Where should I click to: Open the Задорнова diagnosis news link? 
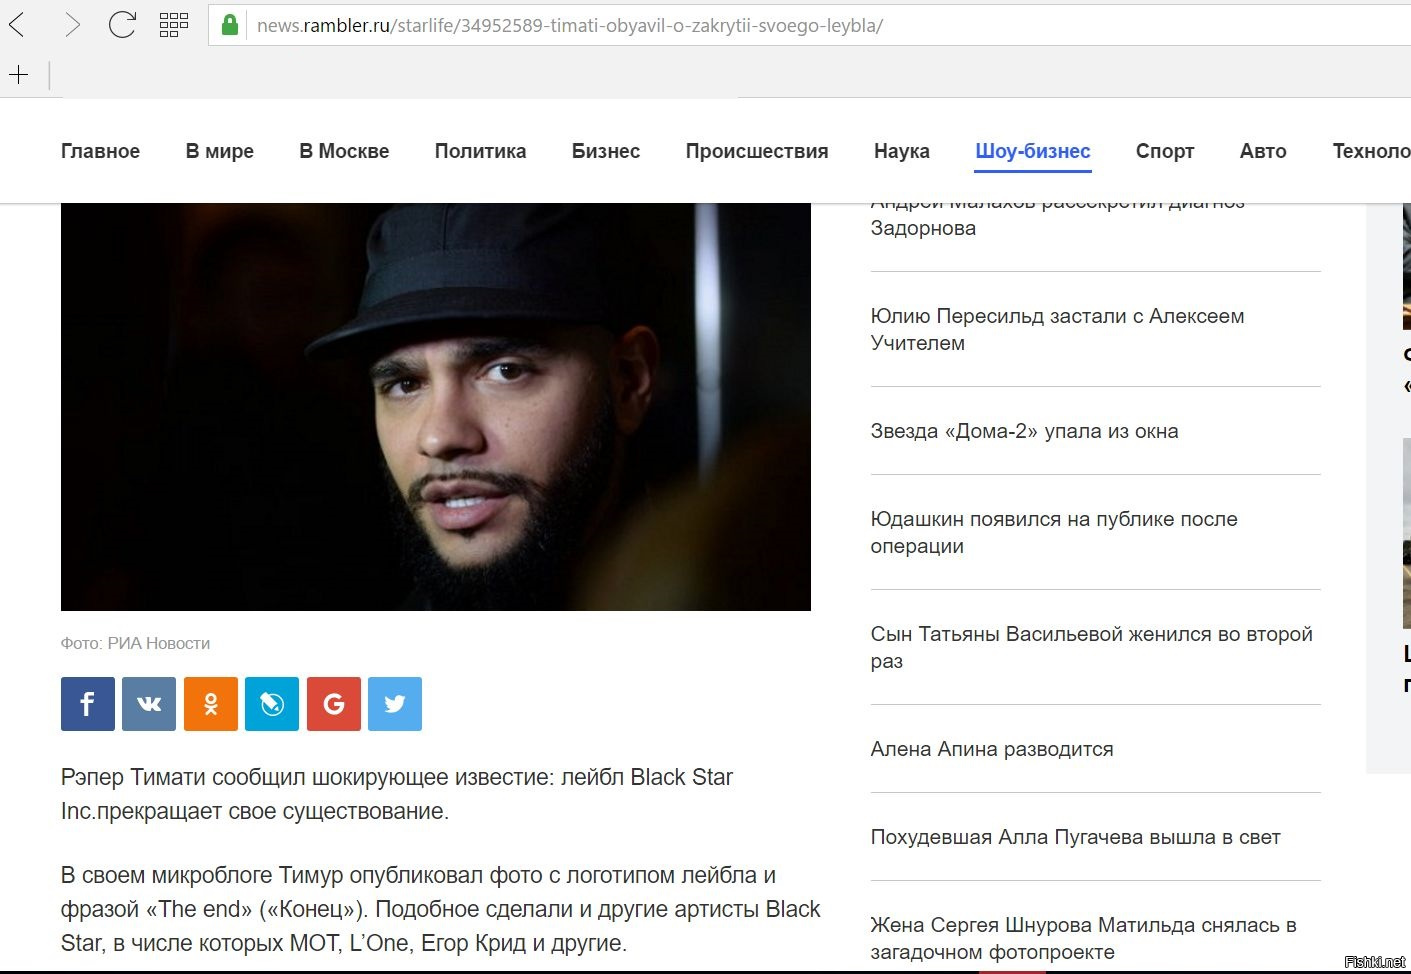[1058, 220]
